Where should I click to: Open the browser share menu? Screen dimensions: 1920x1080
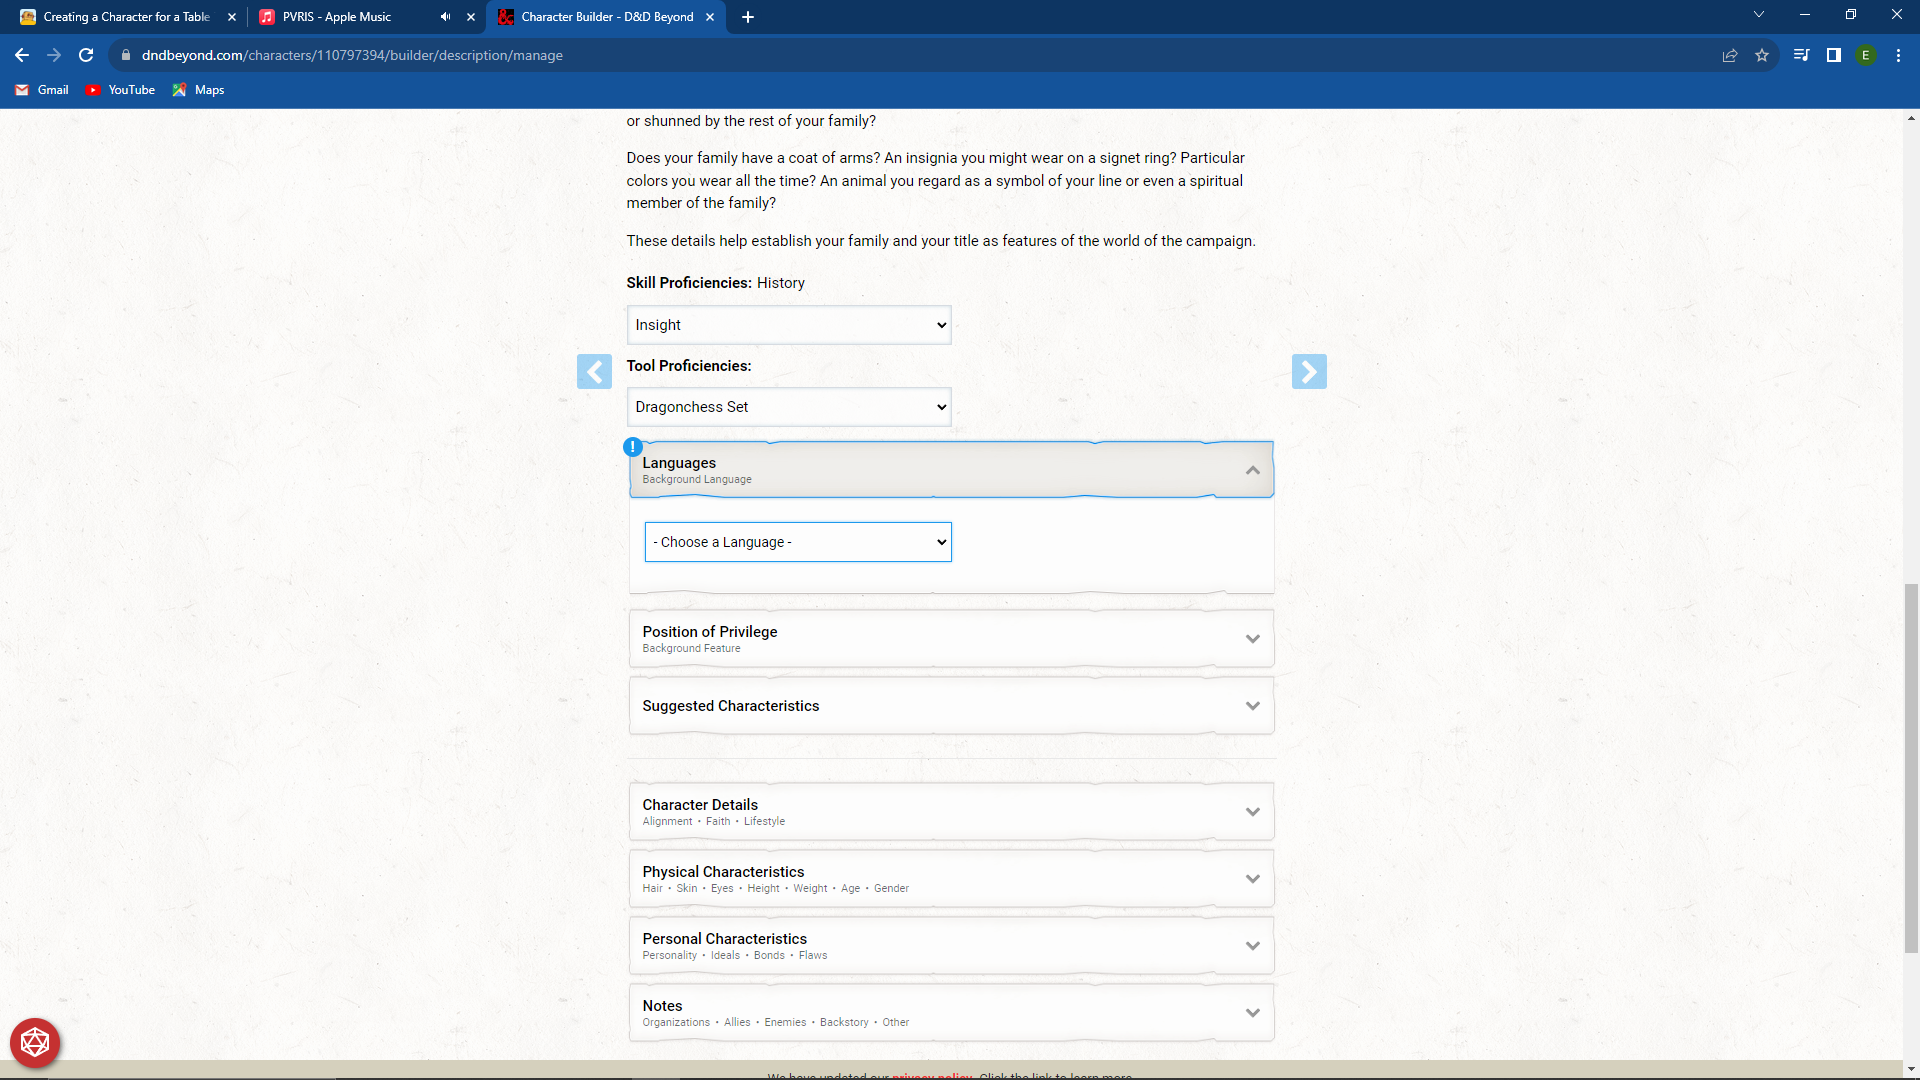[1730, 55]
